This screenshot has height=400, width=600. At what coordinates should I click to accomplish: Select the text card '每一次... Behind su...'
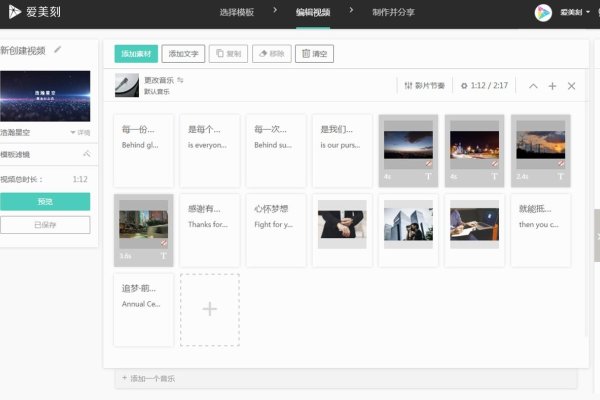coord(276,151)
